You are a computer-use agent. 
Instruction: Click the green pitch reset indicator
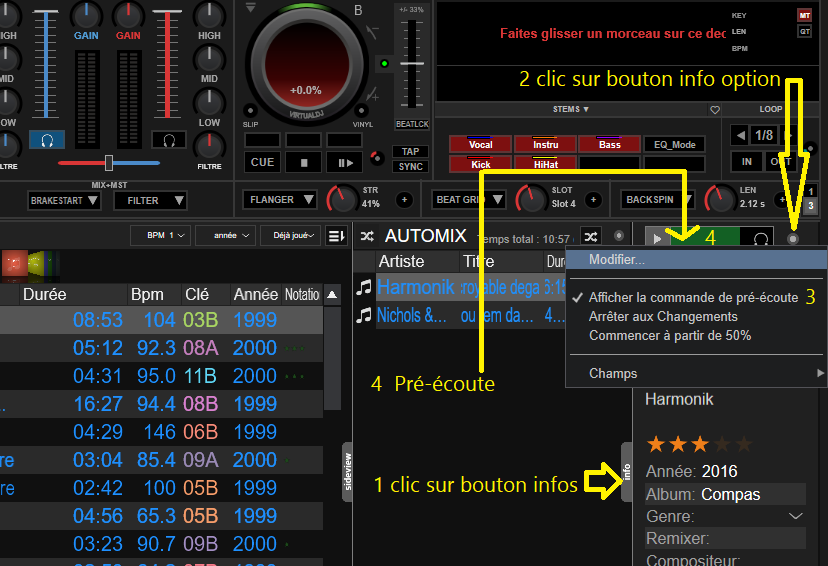click(x=384, y=63)
